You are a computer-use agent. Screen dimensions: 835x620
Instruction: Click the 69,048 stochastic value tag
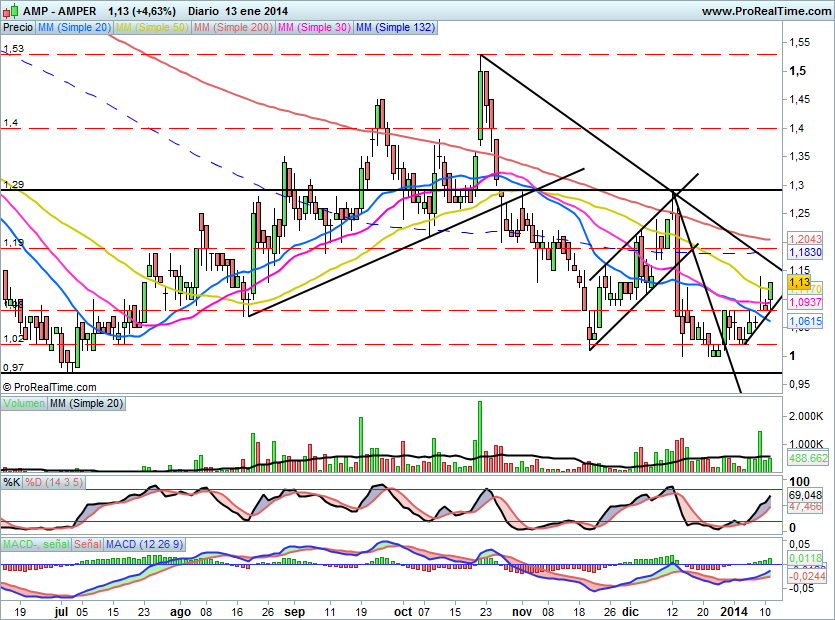pos(805,495)
